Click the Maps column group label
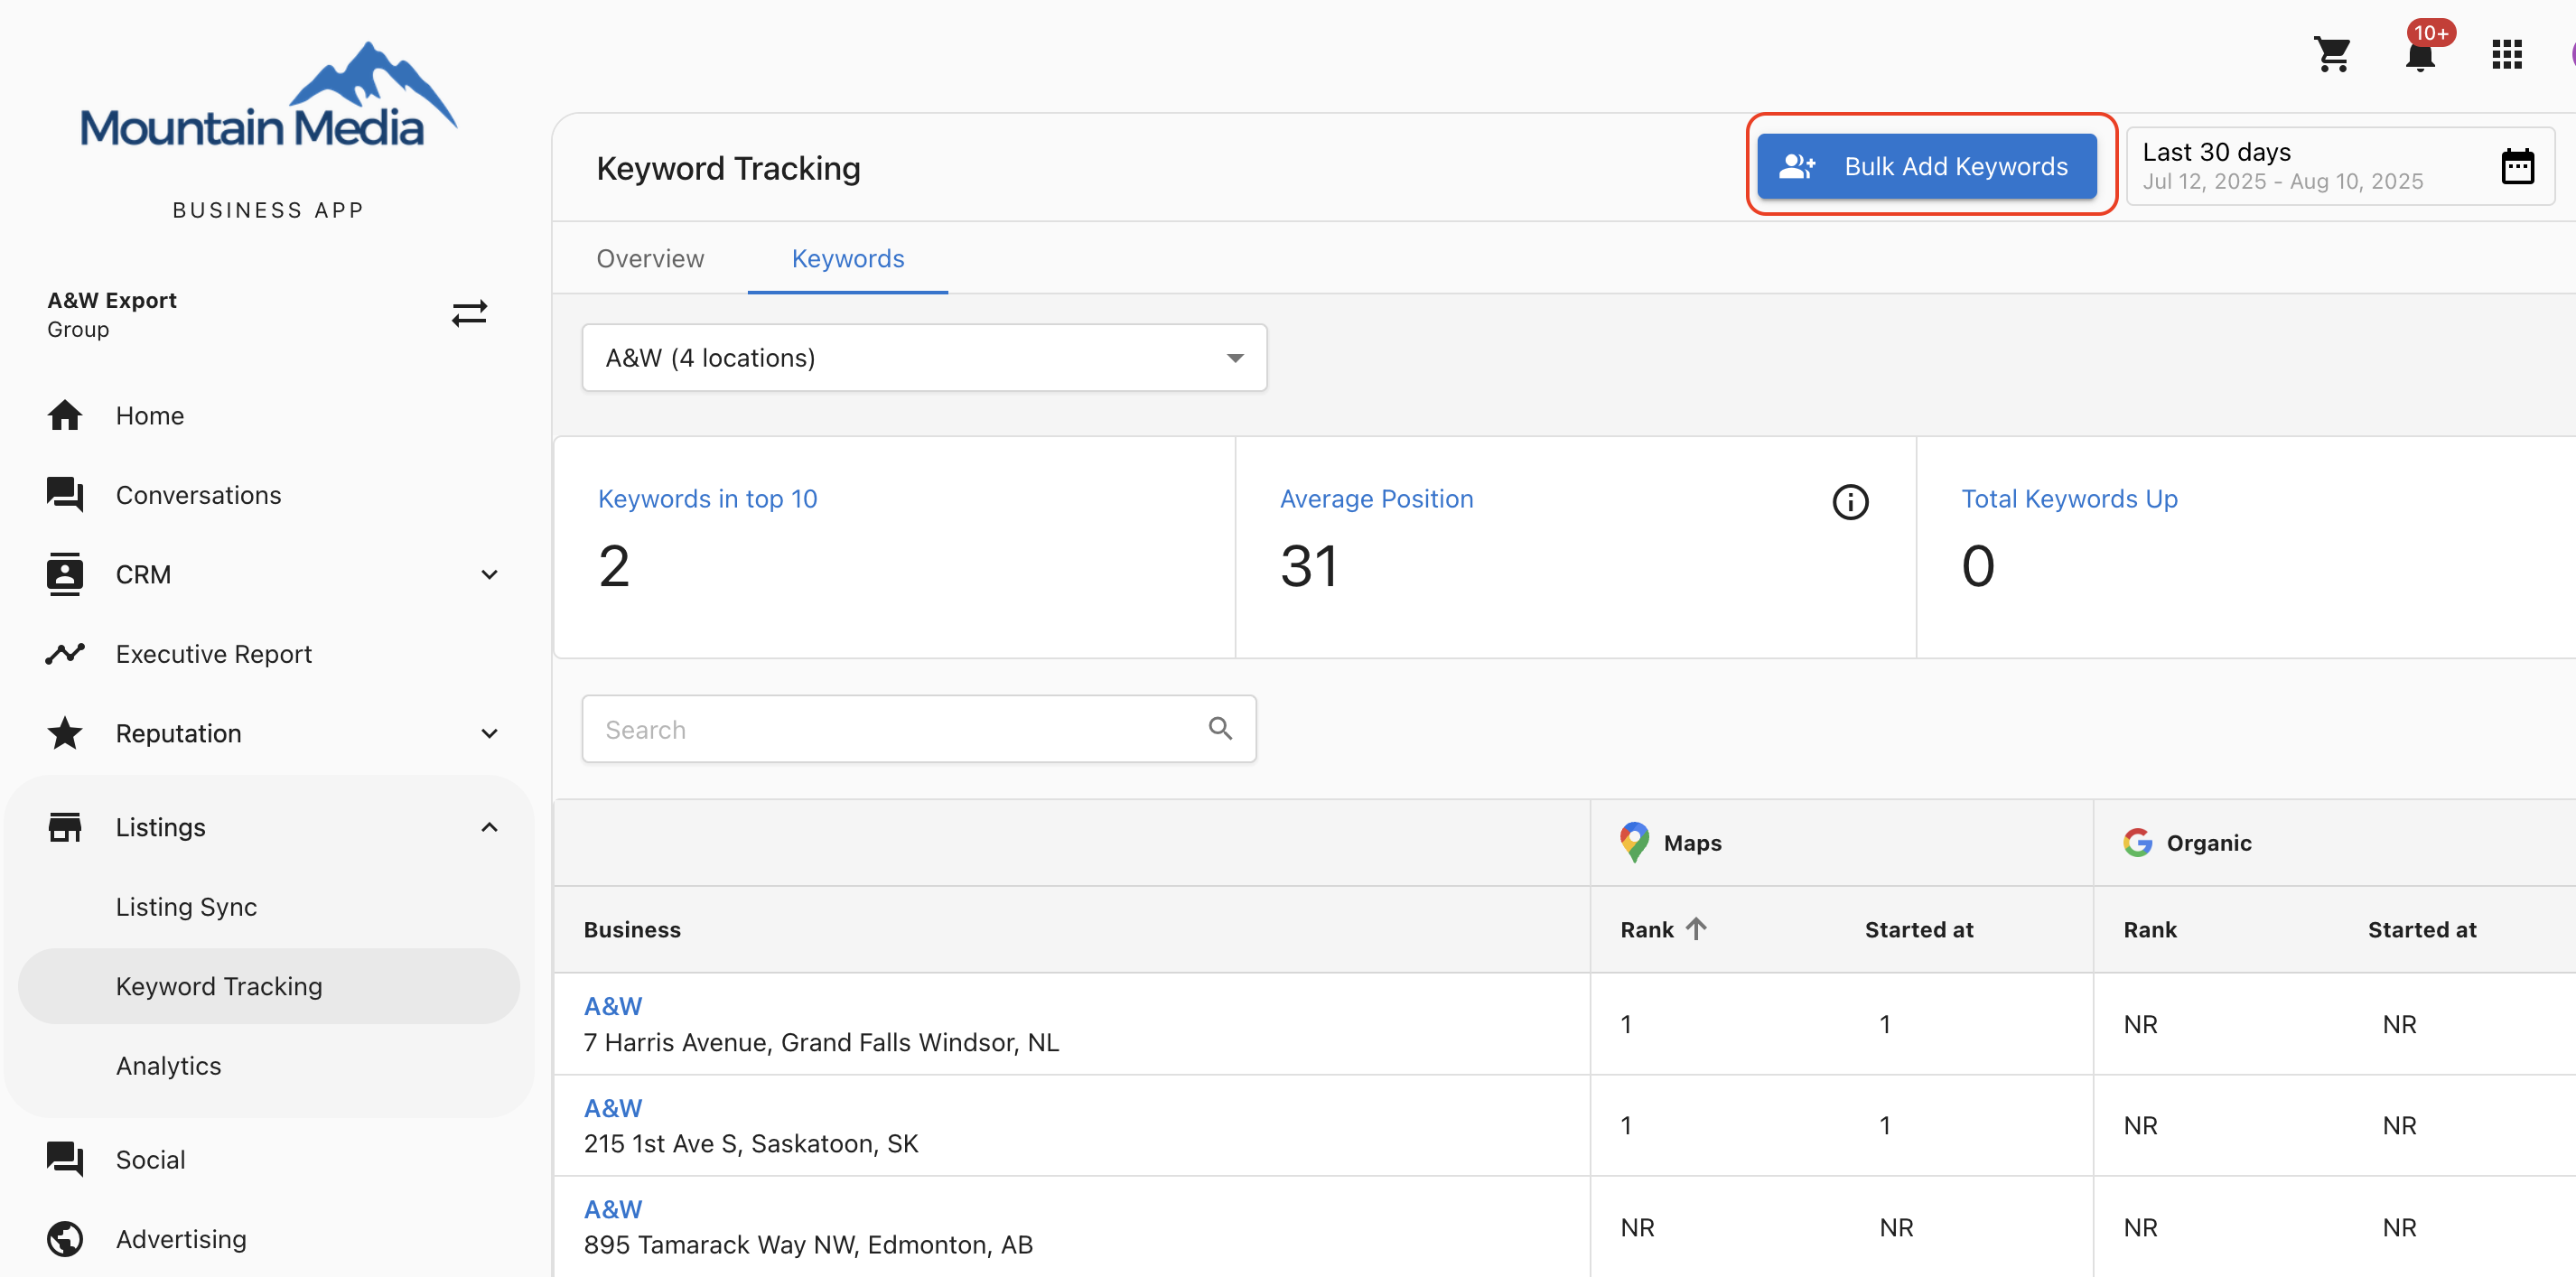Image resolution: width=2576 pixels, height=1277 pixels. (1692, 843)
